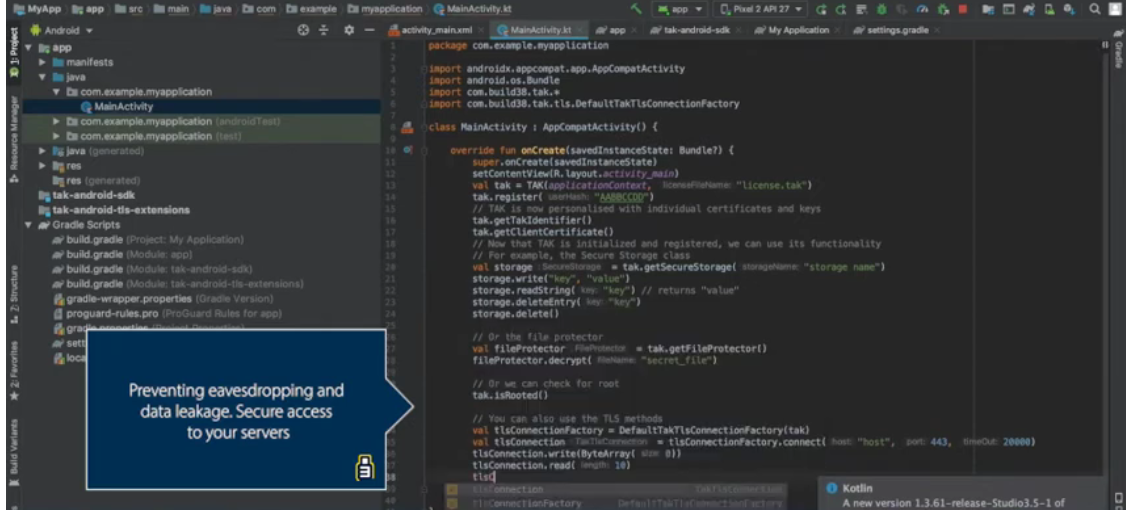
Task: Open the Resource Manager side panel
Action: [13, 139]
